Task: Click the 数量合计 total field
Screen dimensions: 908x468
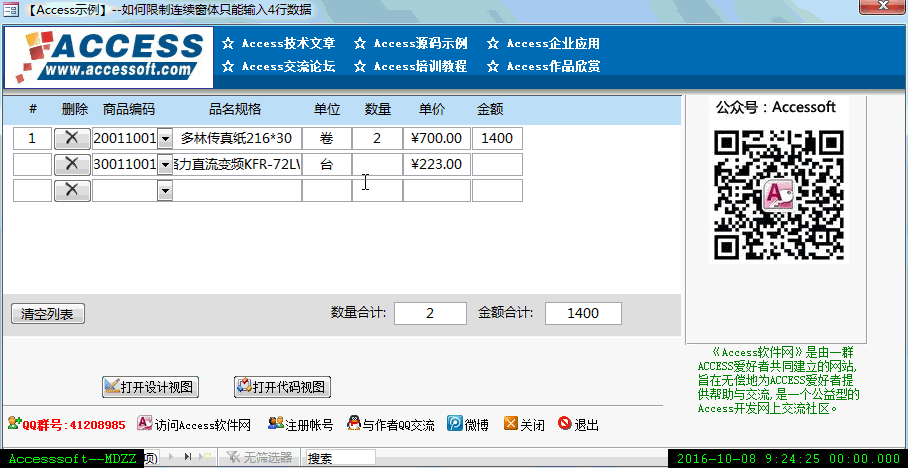Action: (430, 313)
